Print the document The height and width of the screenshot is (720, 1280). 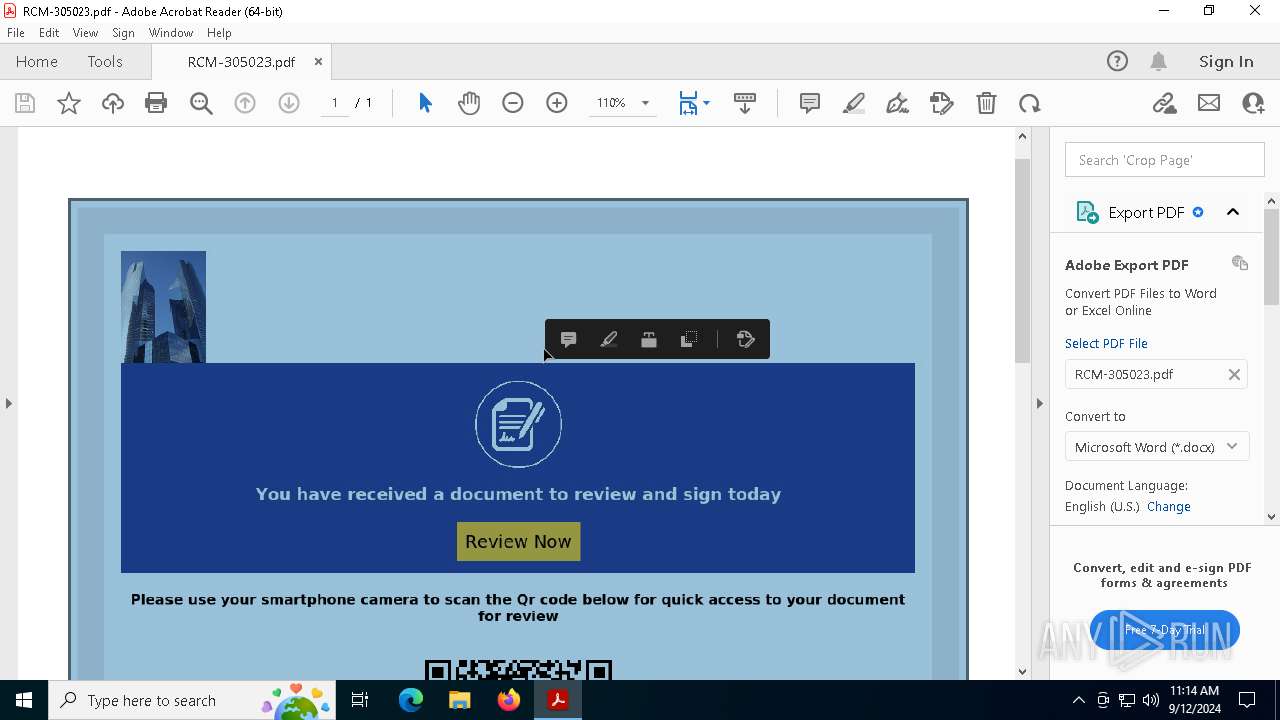pos(156,103)
